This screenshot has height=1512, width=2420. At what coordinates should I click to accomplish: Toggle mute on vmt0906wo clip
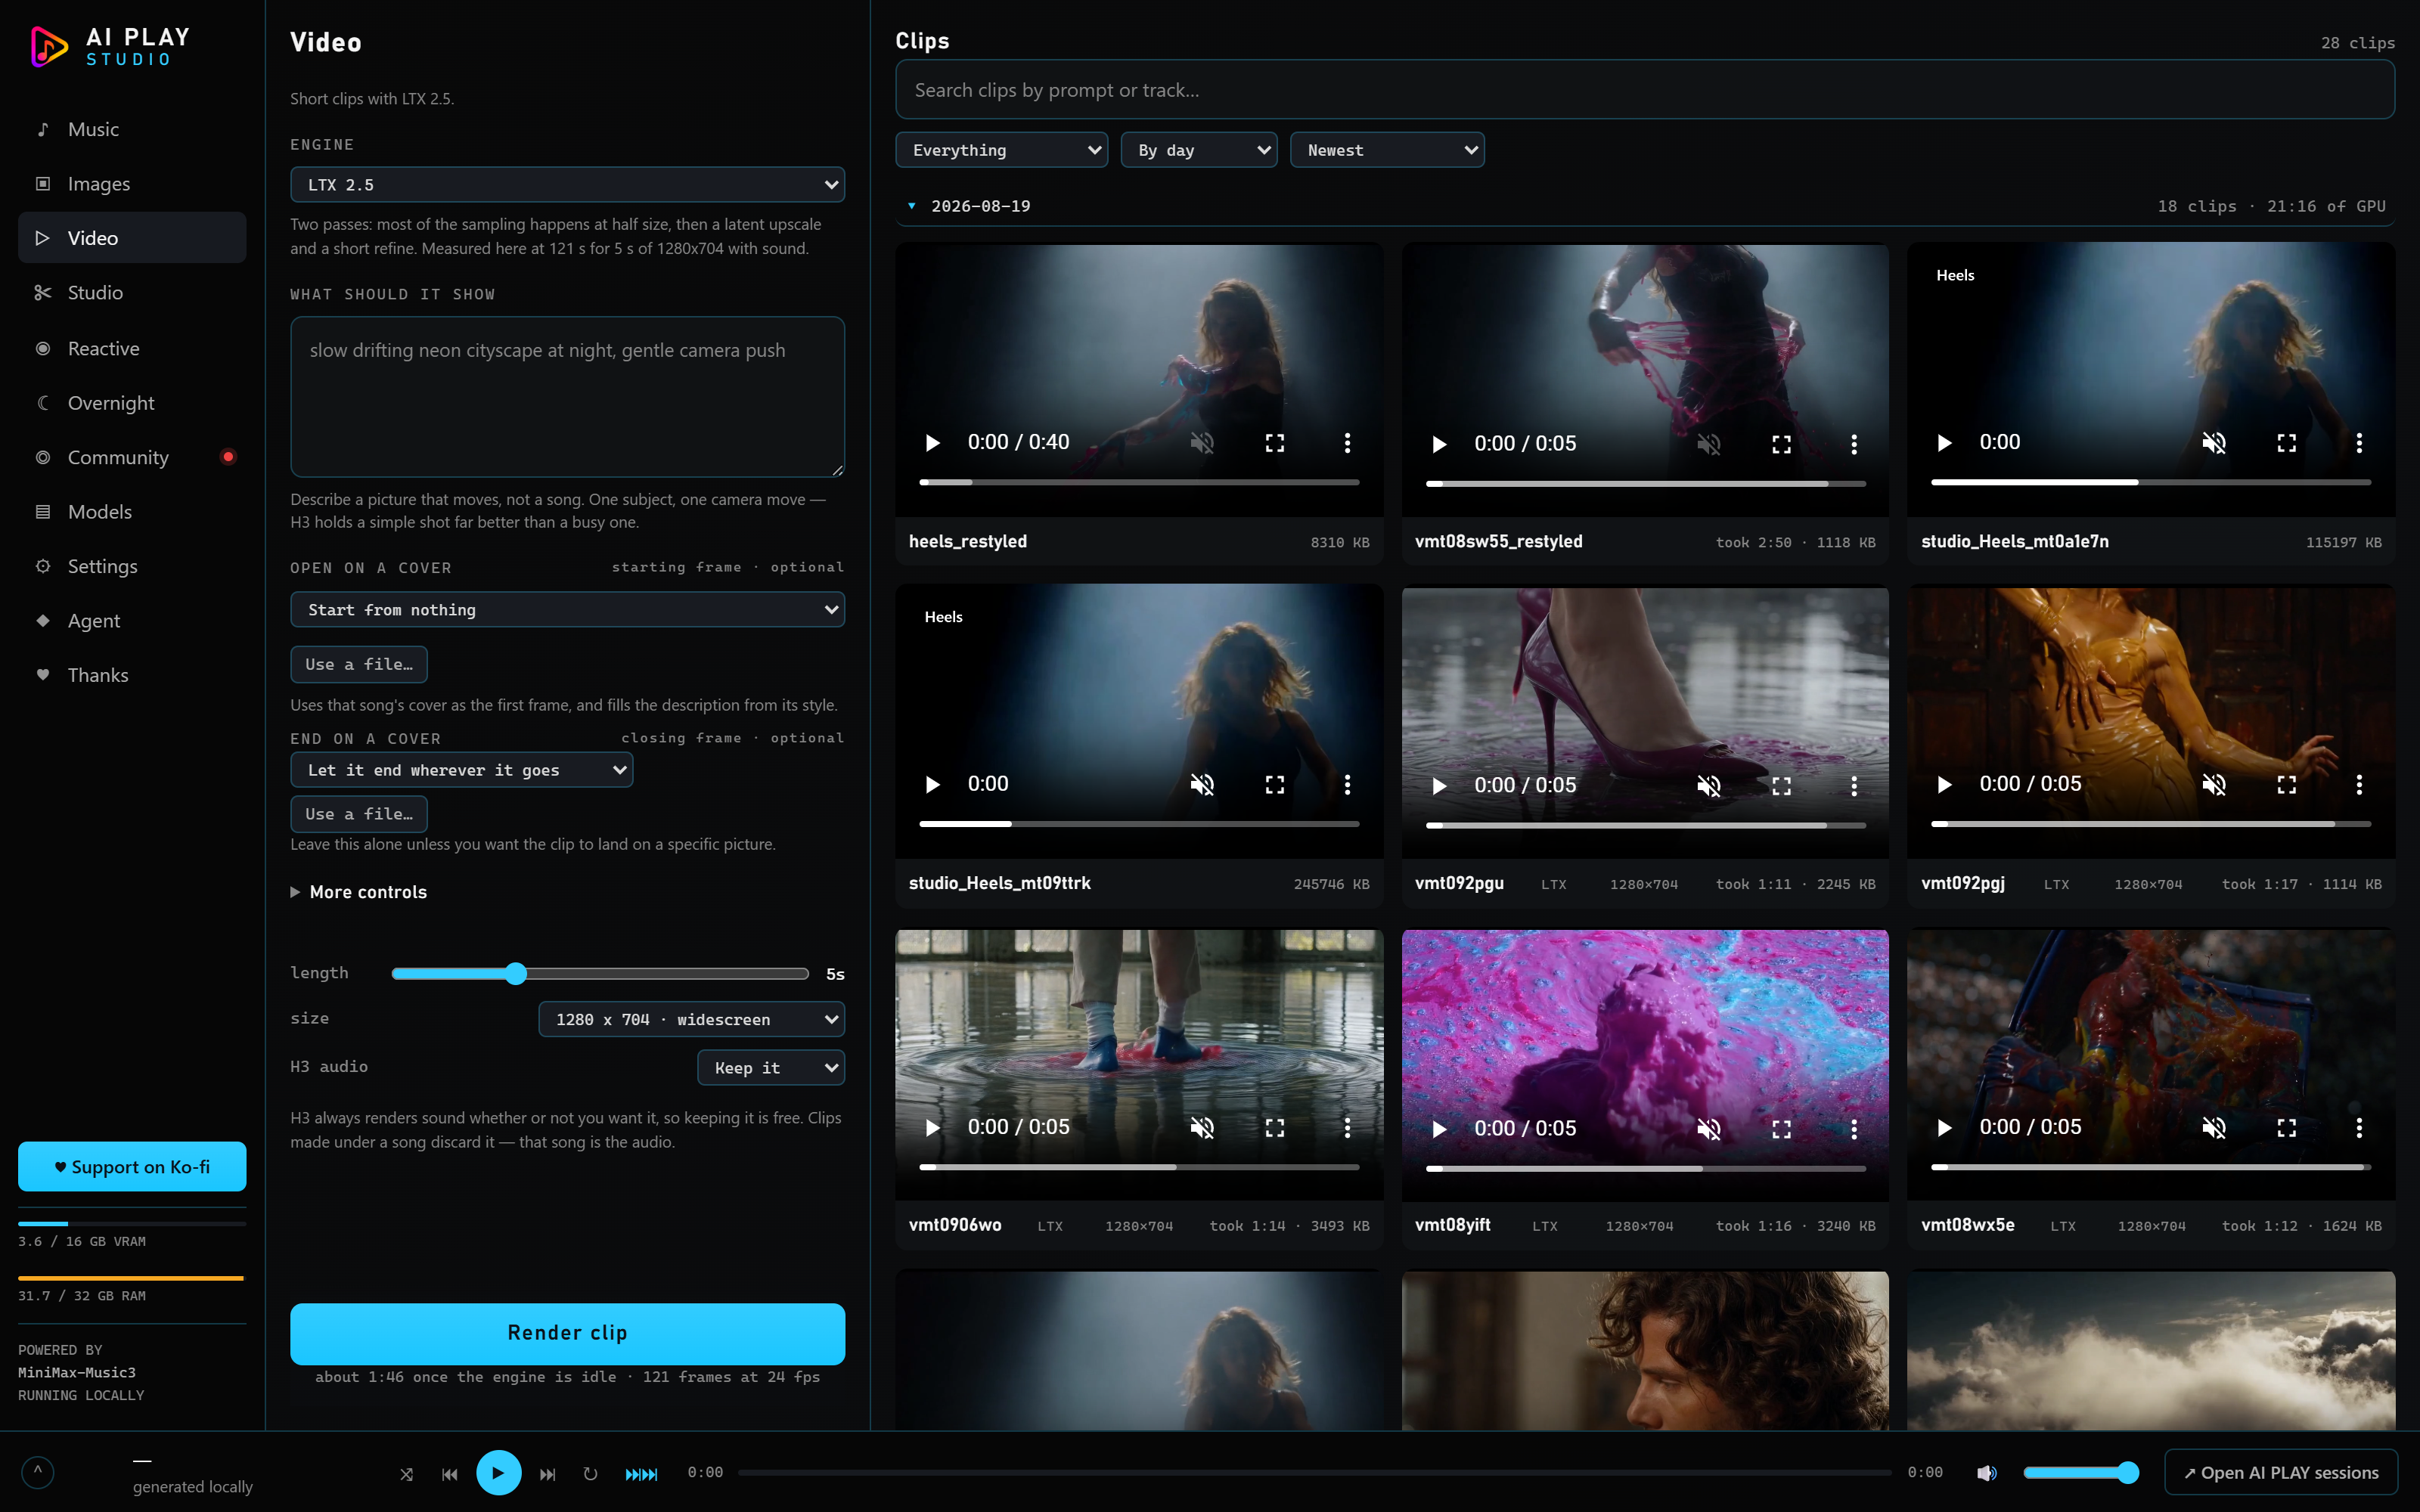pyautogui.click(x=1202, y=1128)
